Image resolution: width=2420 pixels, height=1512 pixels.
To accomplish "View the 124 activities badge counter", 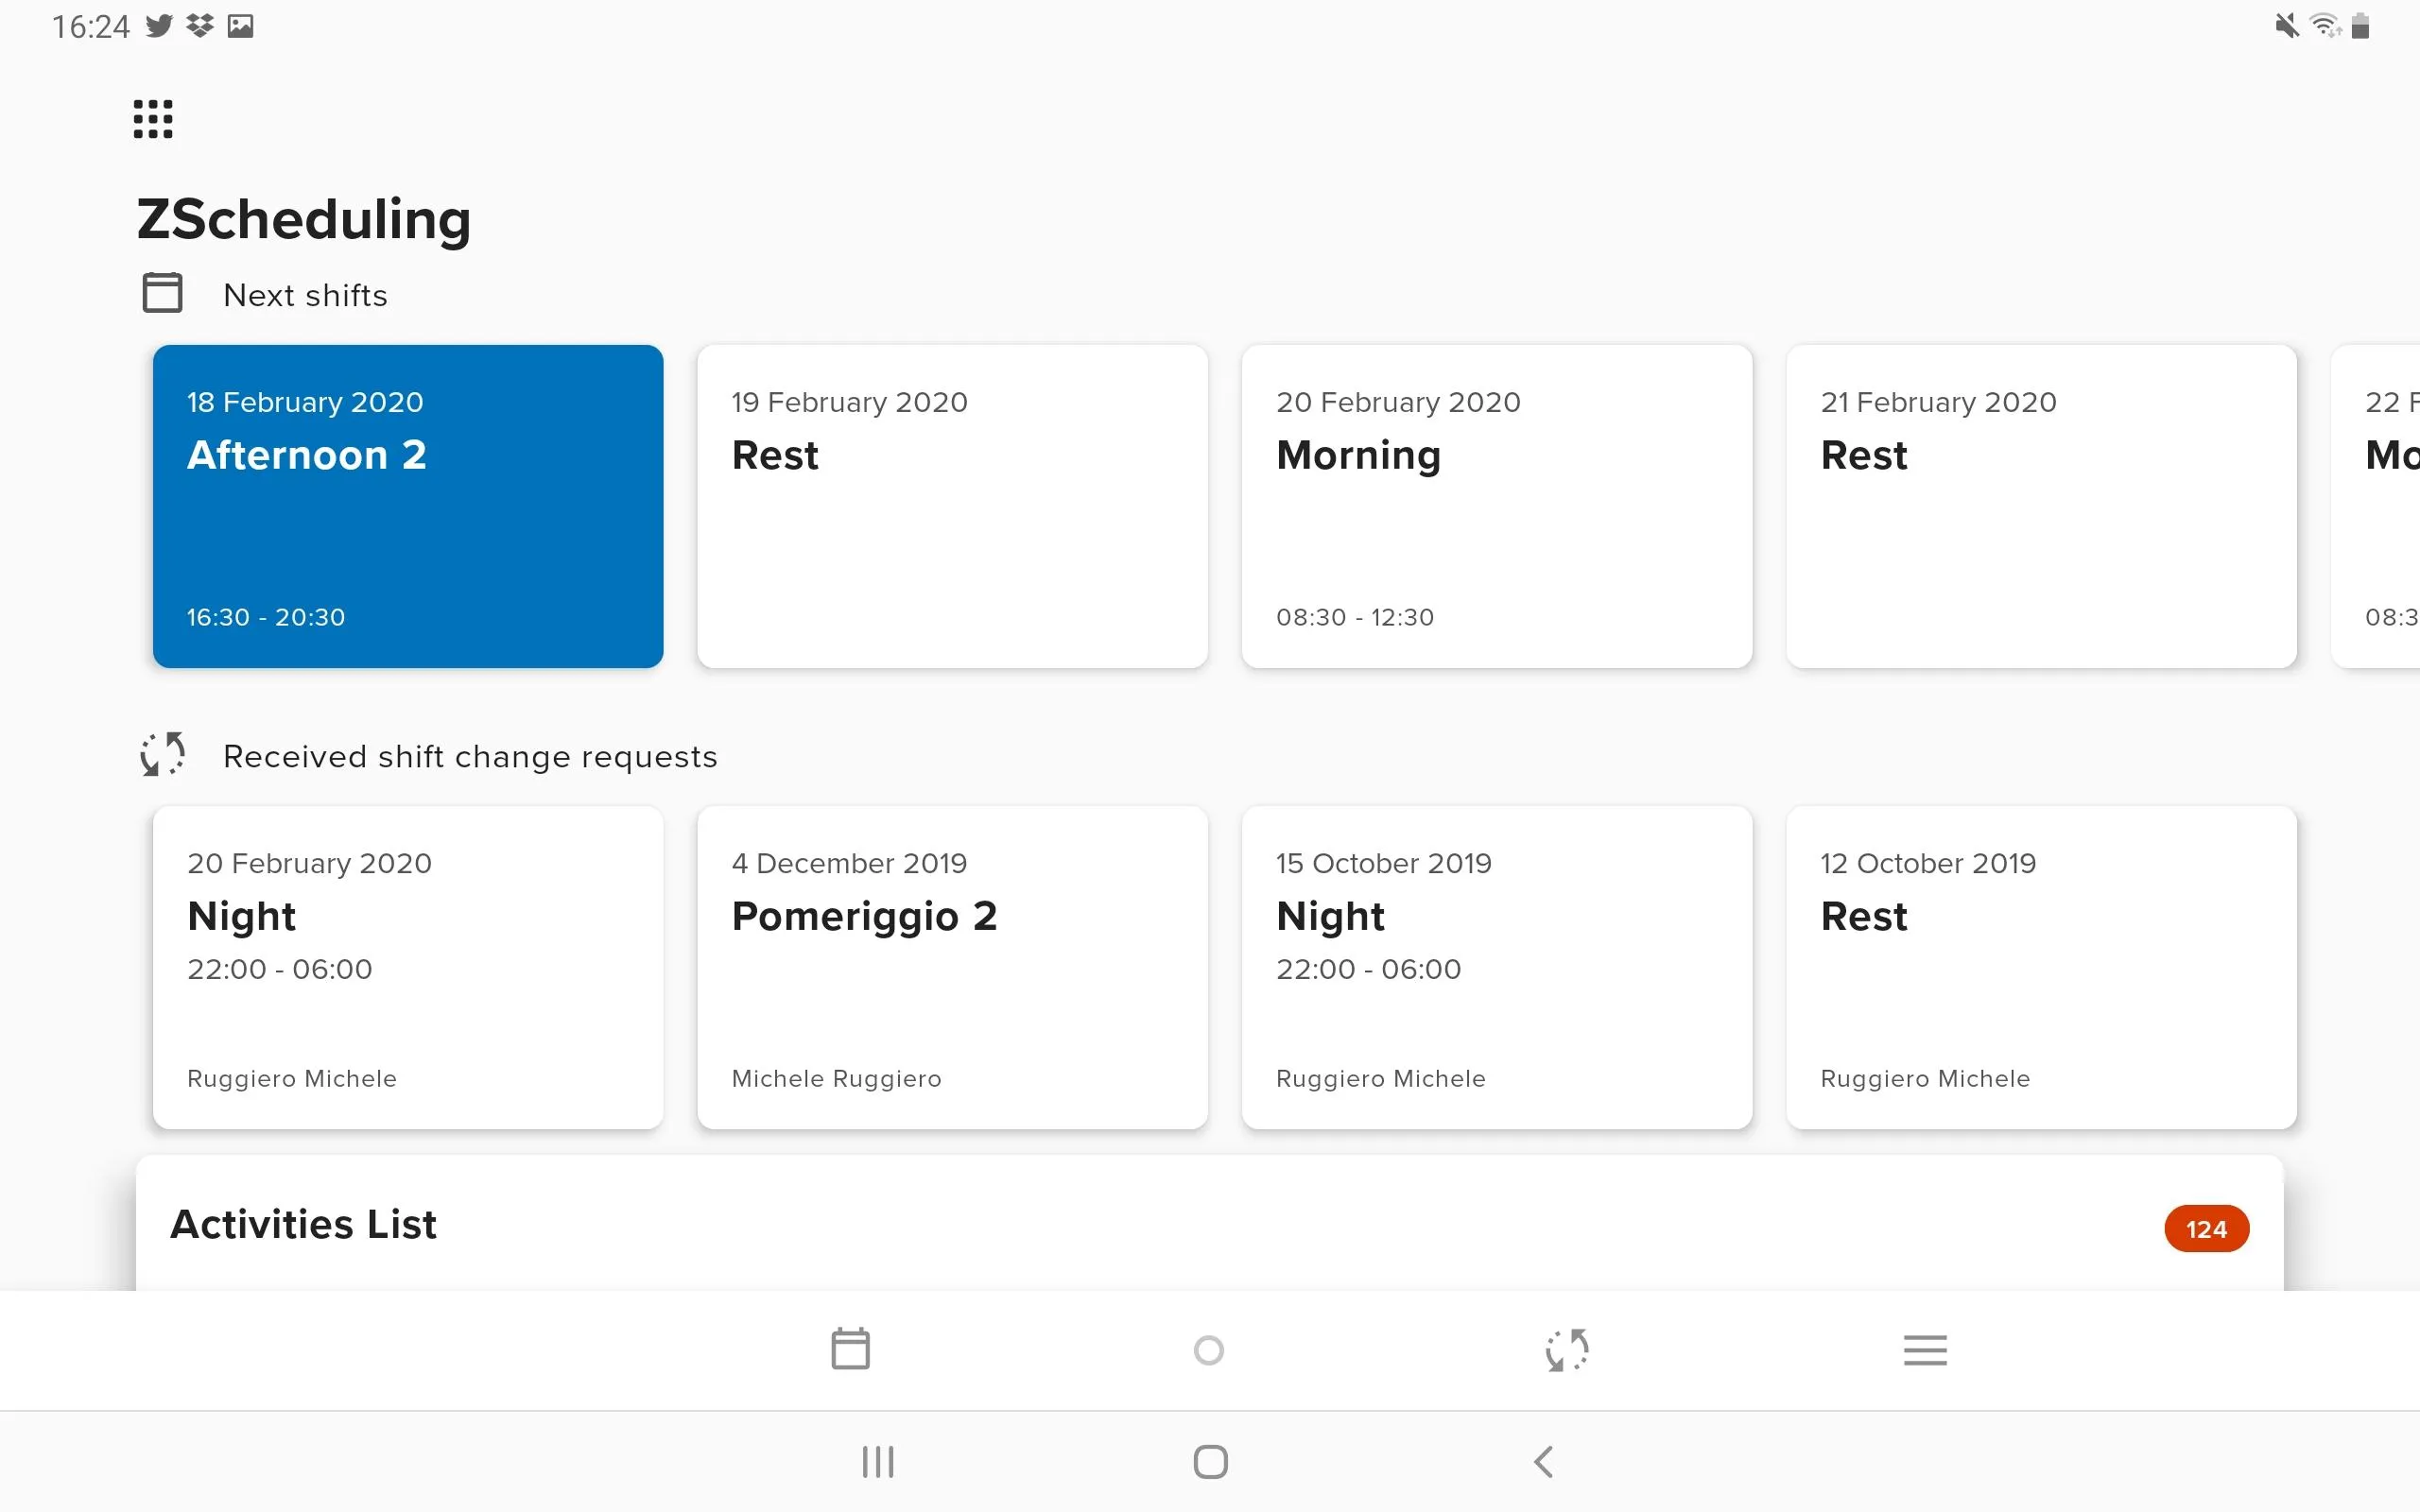I will pos(2204,1227).
